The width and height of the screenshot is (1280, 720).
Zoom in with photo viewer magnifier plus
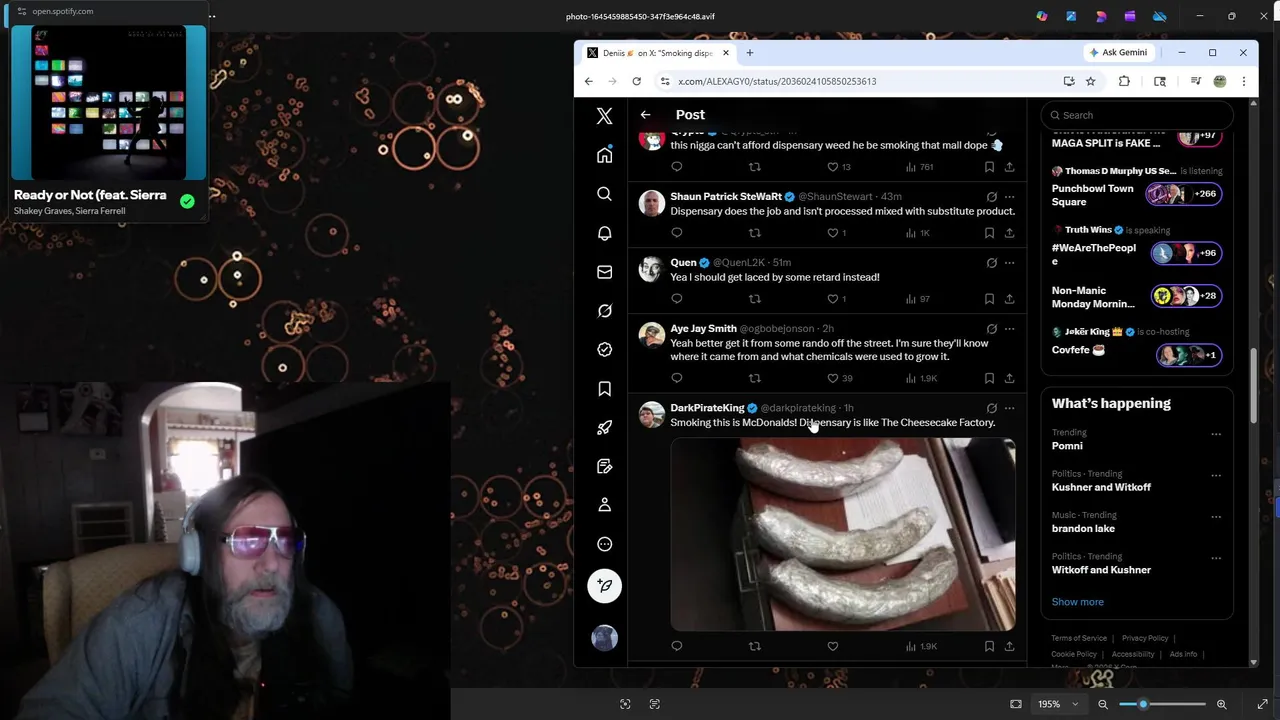pyautogui.click(x=1221, y=704)
